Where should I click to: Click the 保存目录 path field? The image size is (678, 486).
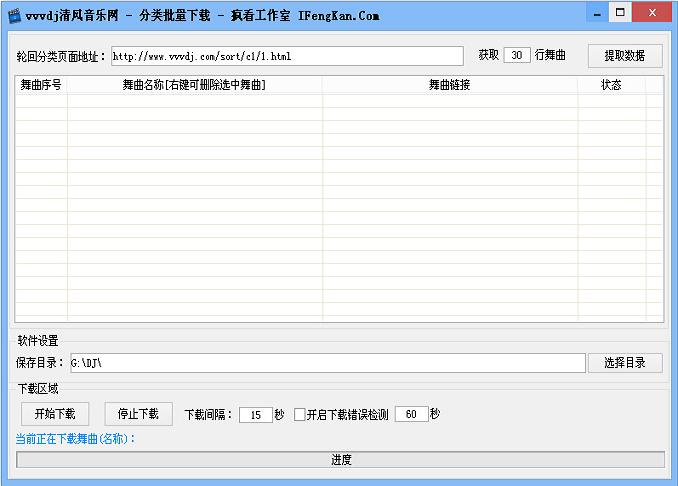tap(326, 363)
